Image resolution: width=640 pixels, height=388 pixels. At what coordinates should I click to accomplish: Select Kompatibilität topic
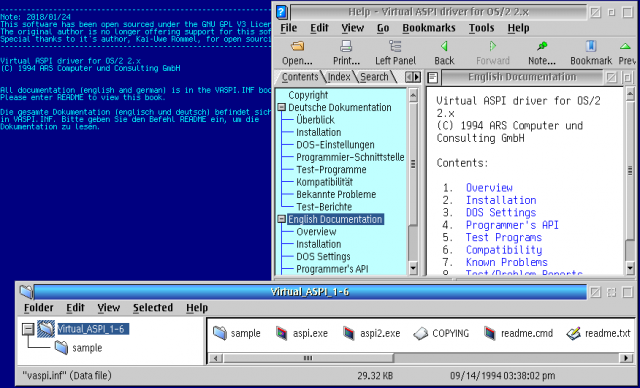pyautogui.click(x=324, y=182)
